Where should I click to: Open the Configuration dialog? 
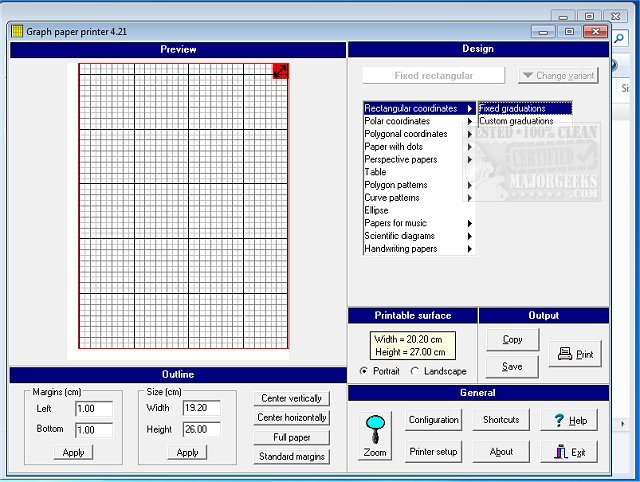click(x=433, y=420)
